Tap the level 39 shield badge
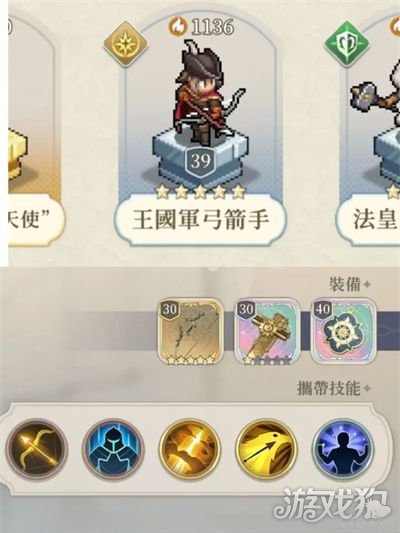Viewport: 400px width, 533px height. click(200, 161)
